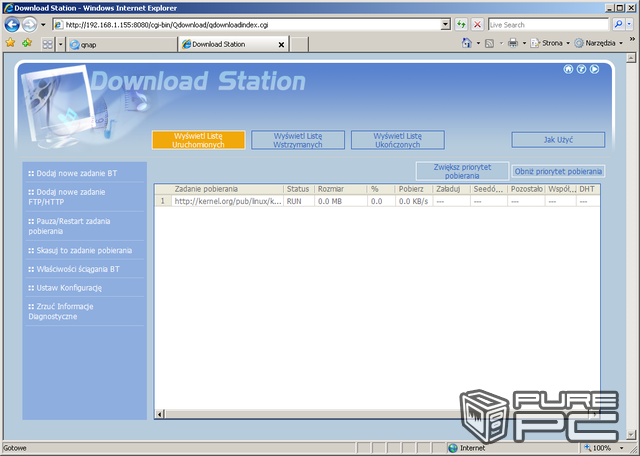This screenshot has height=456, width=640.
Task: Close the Download Station tab
Action: point(281,44)
